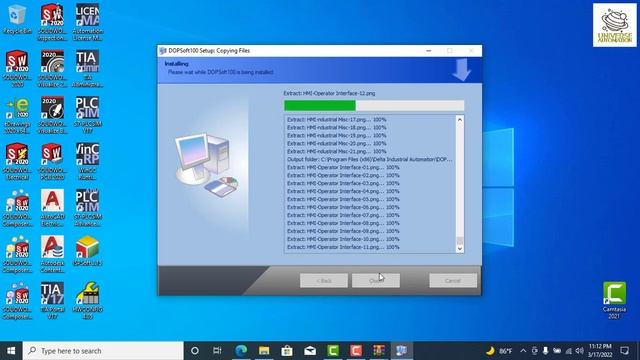Select the Output folder log row
This screenshot has height=360, width=640.
(370, 159)
